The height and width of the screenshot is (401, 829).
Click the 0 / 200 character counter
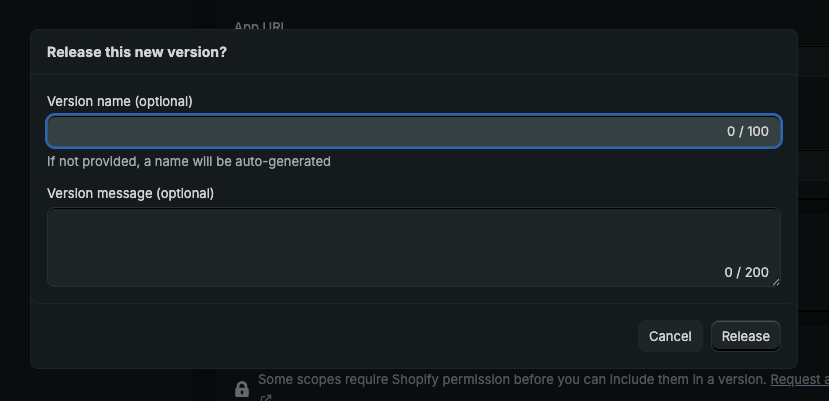coord(747,272)
